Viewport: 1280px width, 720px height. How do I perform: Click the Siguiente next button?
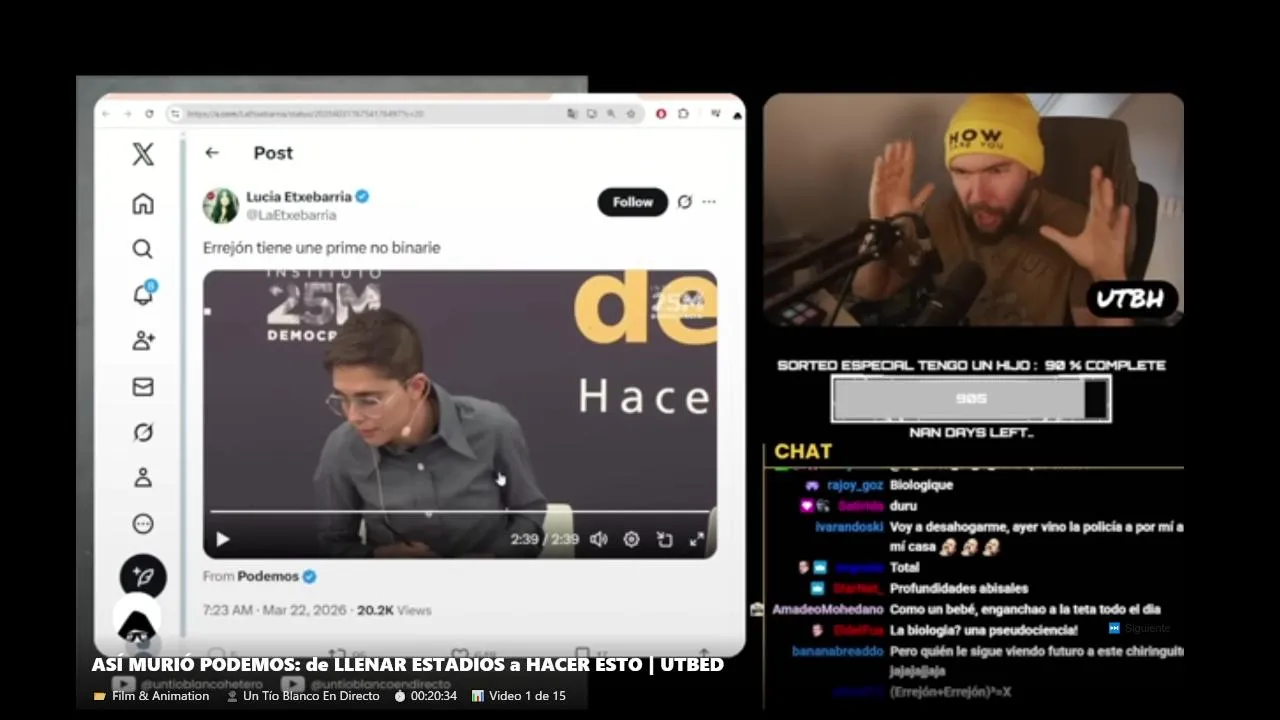click(x=1139, y=629)
